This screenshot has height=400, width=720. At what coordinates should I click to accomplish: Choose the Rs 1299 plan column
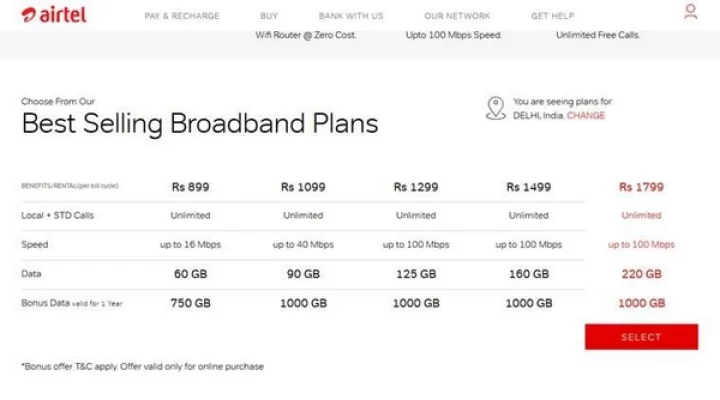click(x=416, y=187)
